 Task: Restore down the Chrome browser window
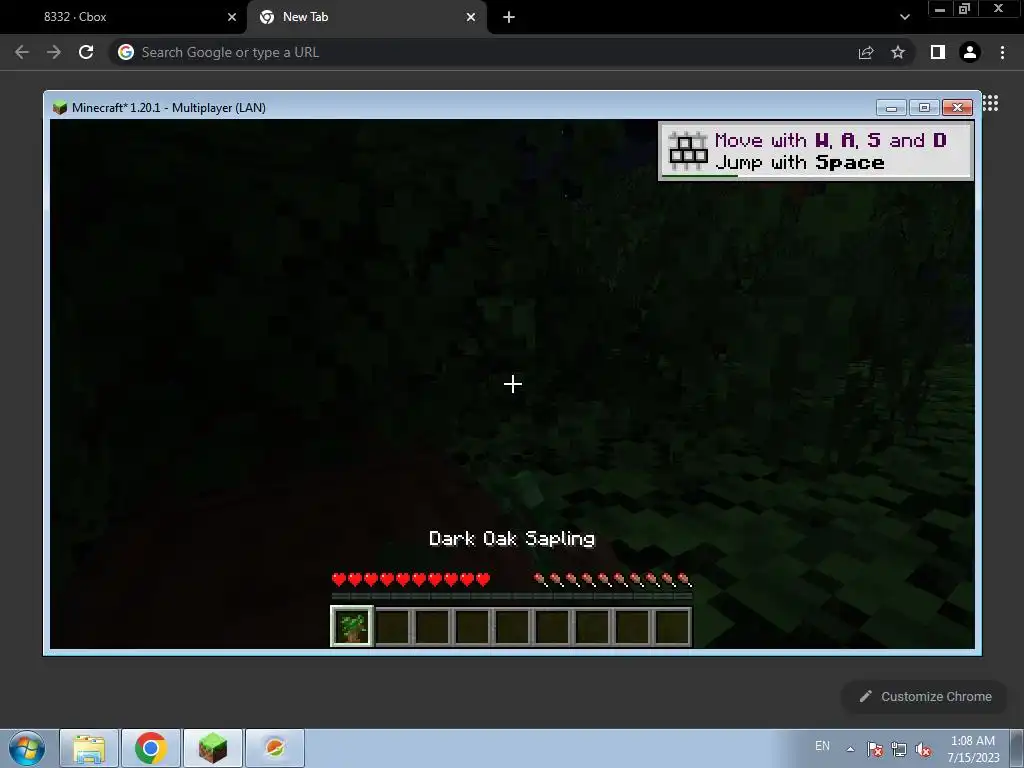point(965,9)
